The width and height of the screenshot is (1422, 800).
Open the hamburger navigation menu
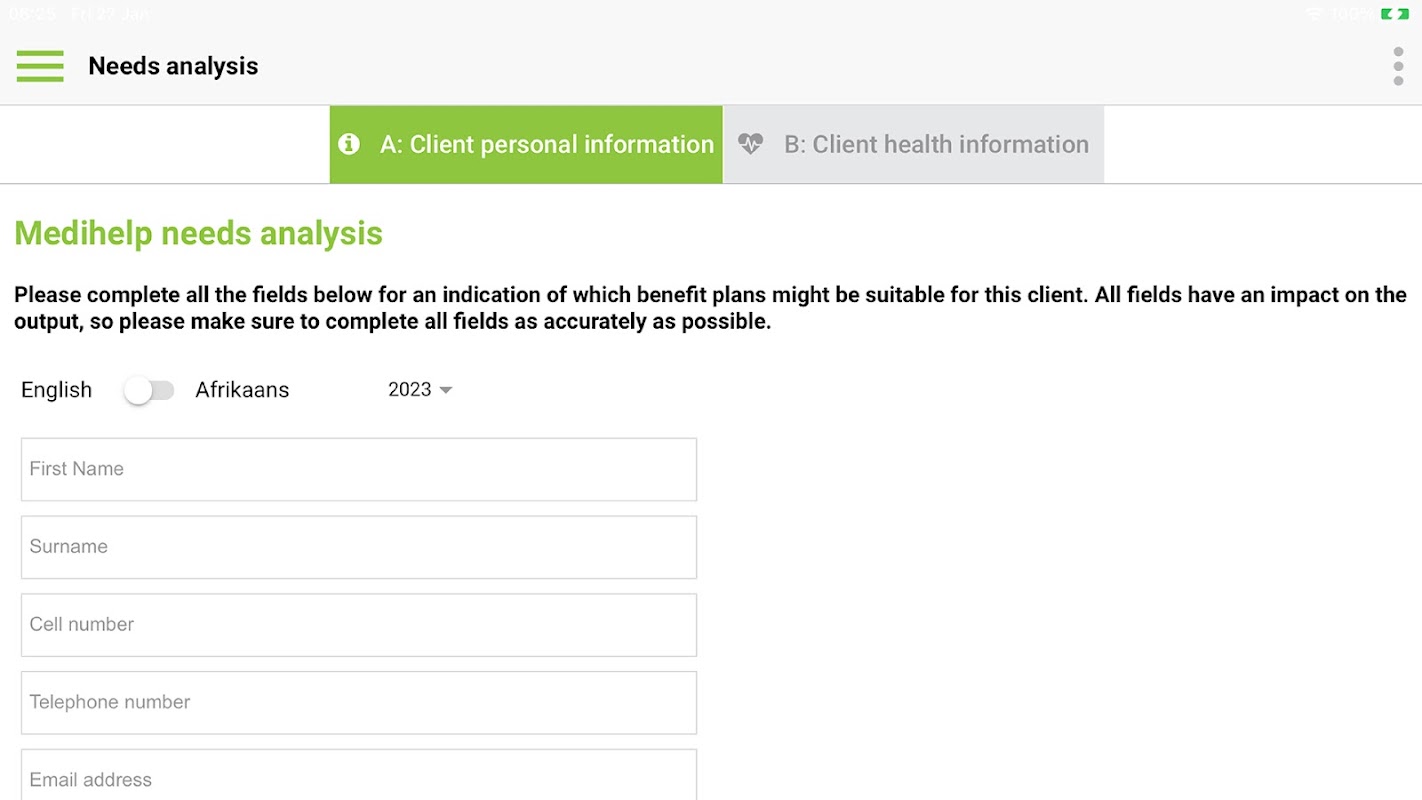coord(40,66)
